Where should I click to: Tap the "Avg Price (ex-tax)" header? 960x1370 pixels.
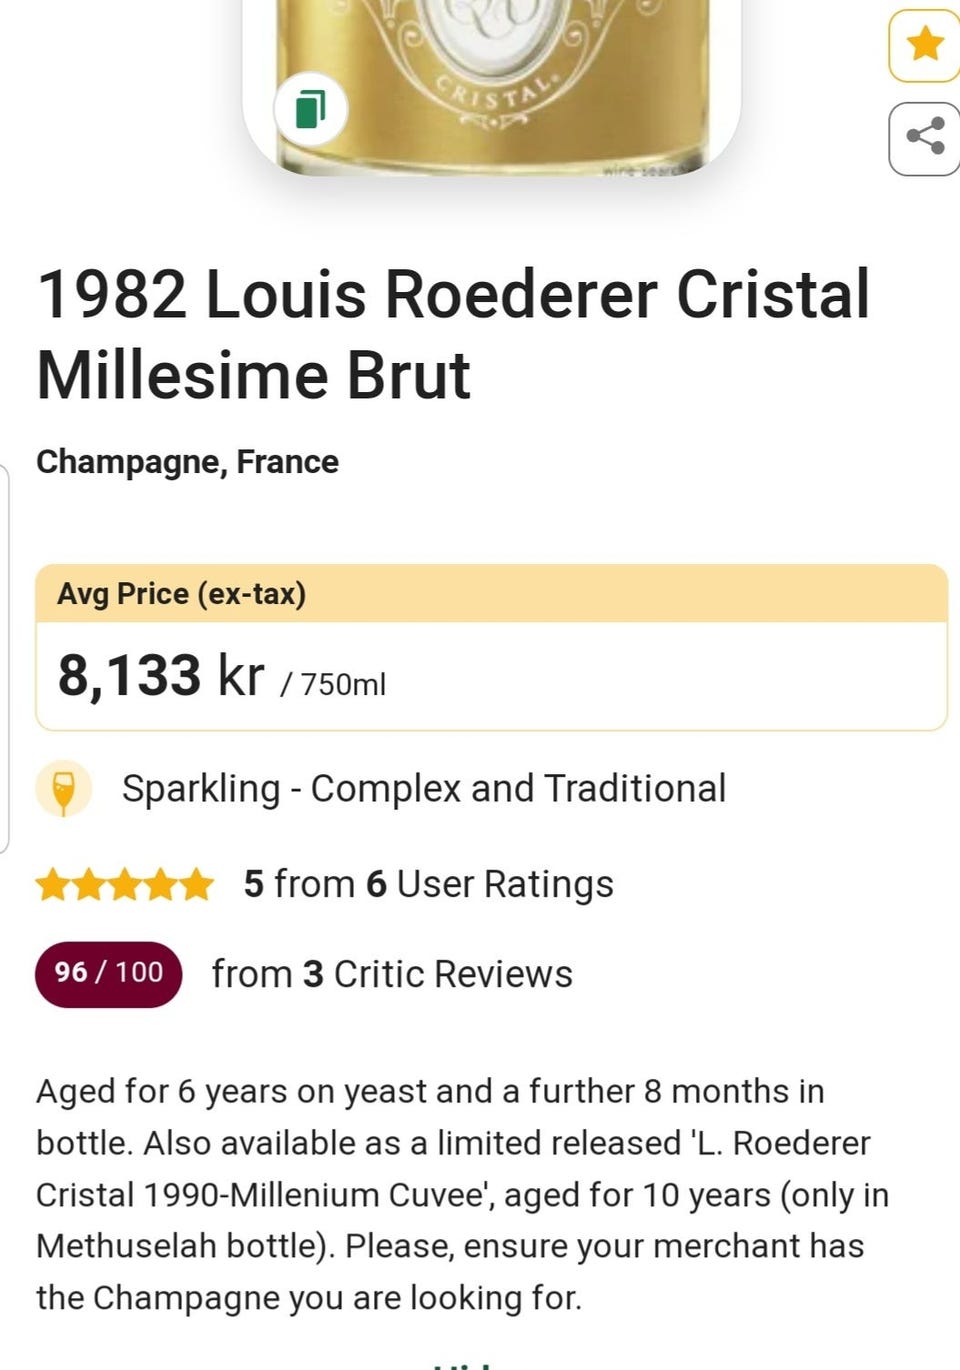182,594
